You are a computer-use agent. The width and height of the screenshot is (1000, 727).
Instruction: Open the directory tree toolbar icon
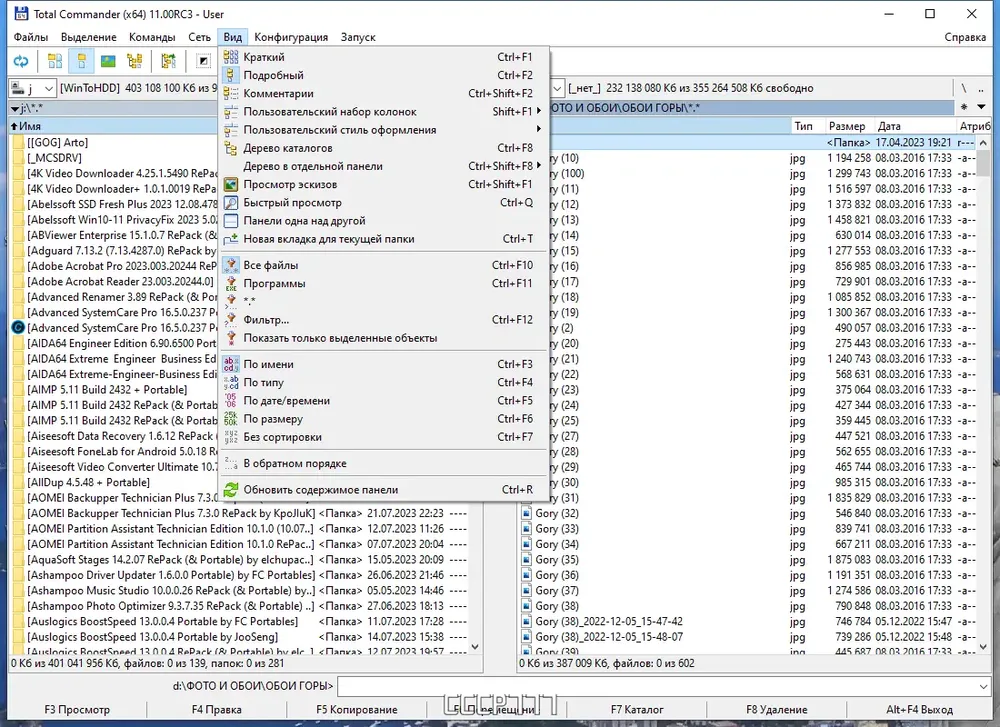[x=135, y=61]
